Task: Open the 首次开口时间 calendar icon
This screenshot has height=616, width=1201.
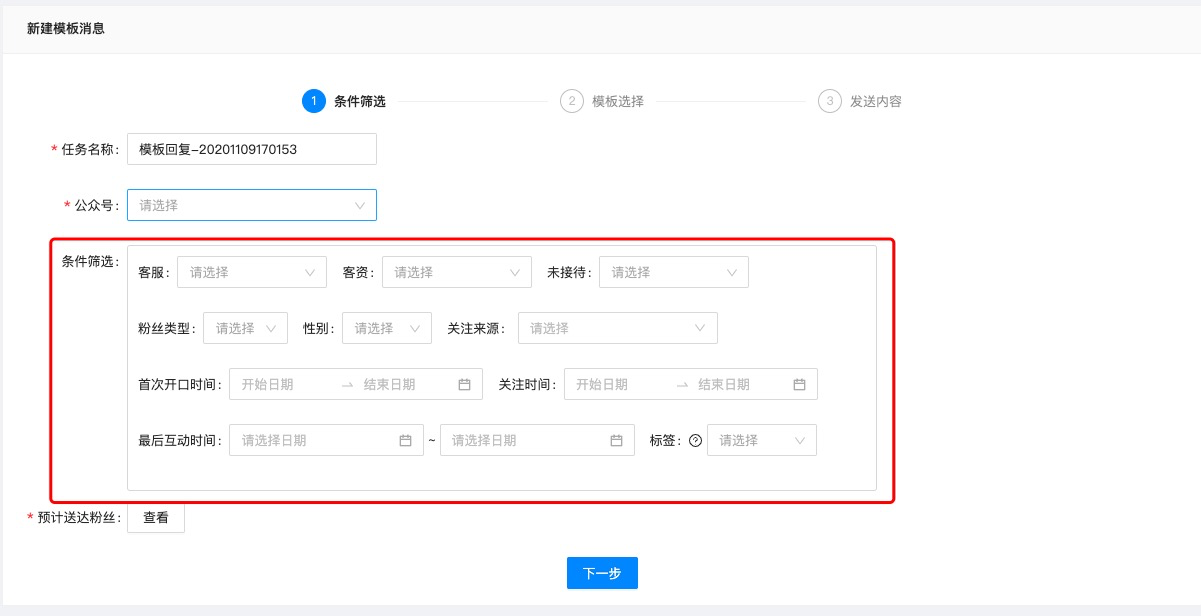Action: pos(465,383)
